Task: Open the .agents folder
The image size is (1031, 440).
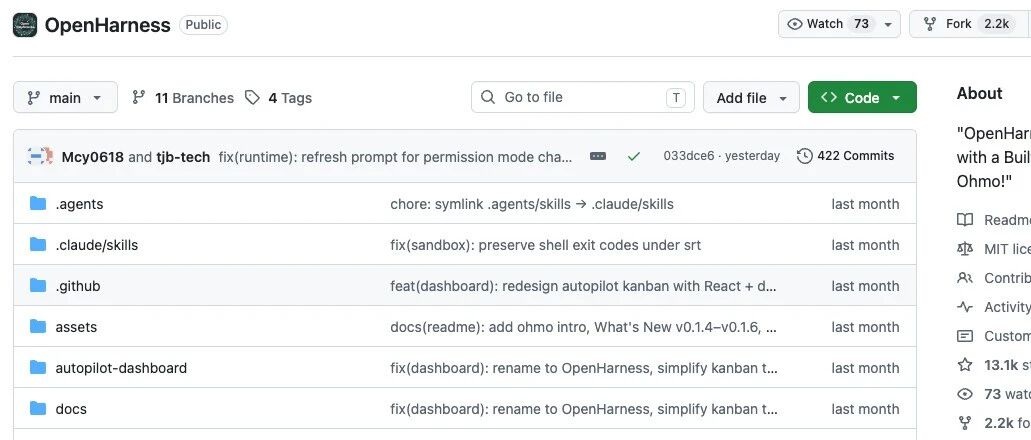Action: pyautogui.click(x=79, y=205)
